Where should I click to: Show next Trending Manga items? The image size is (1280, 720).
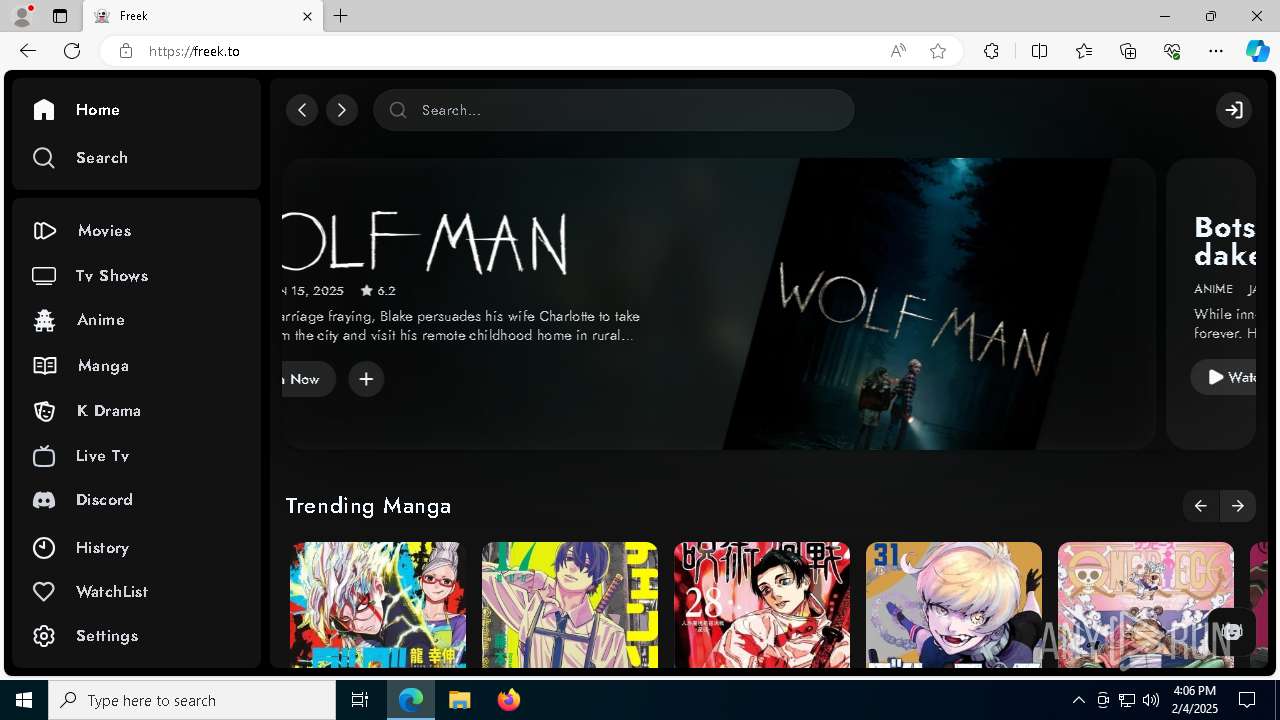(1238, 506)
